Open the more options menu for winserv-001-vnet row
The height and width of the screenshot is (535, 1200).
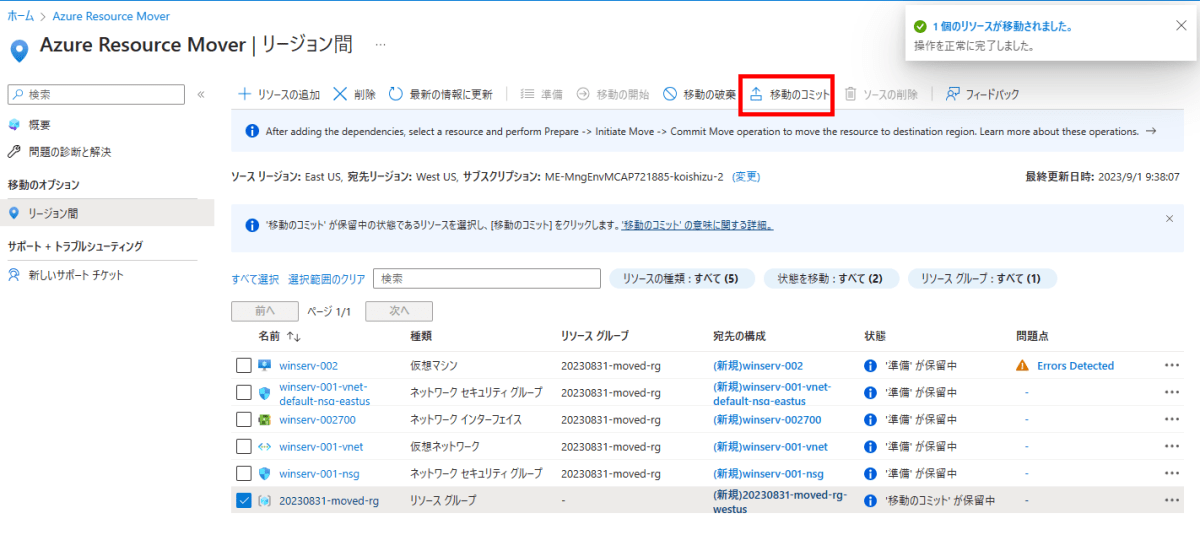click(1172, 447)
